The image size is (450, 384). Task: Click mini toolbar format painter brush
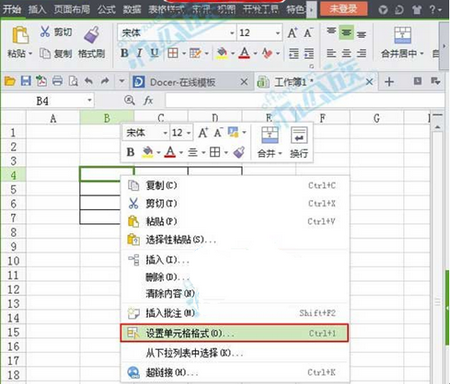(239, 153)
